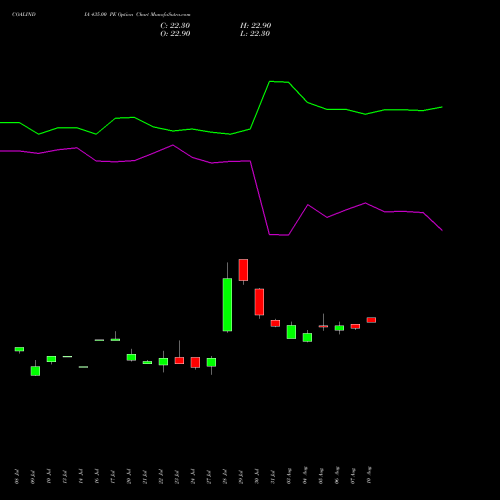The image size is (500, 500).
Task: Select the small red candle on 31 Jul
Action: click(275, 323)
